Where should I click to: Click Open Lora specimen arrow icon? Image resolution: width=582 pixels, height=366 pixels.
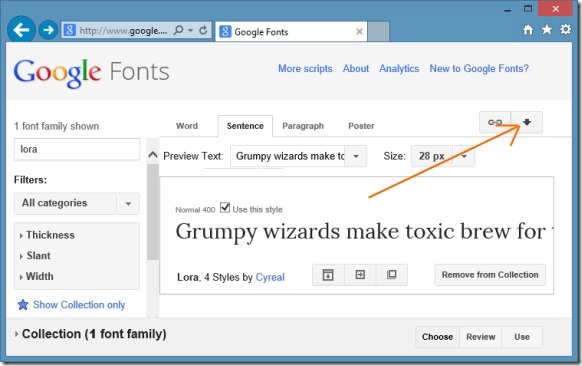point(360,275)
